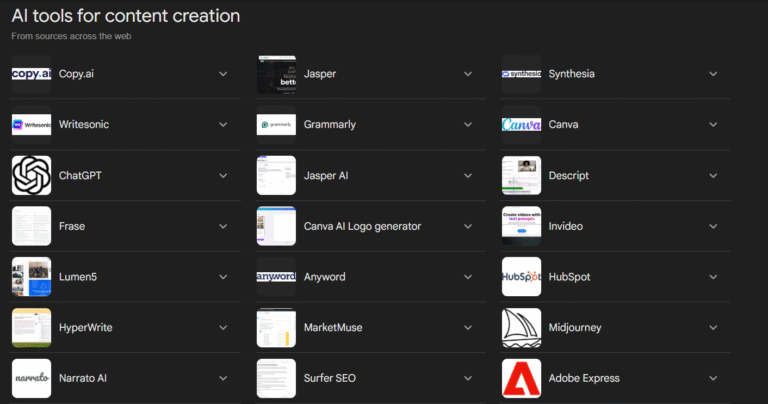
Task: Select the Copy.ai name text
Action: pos(76,74)
